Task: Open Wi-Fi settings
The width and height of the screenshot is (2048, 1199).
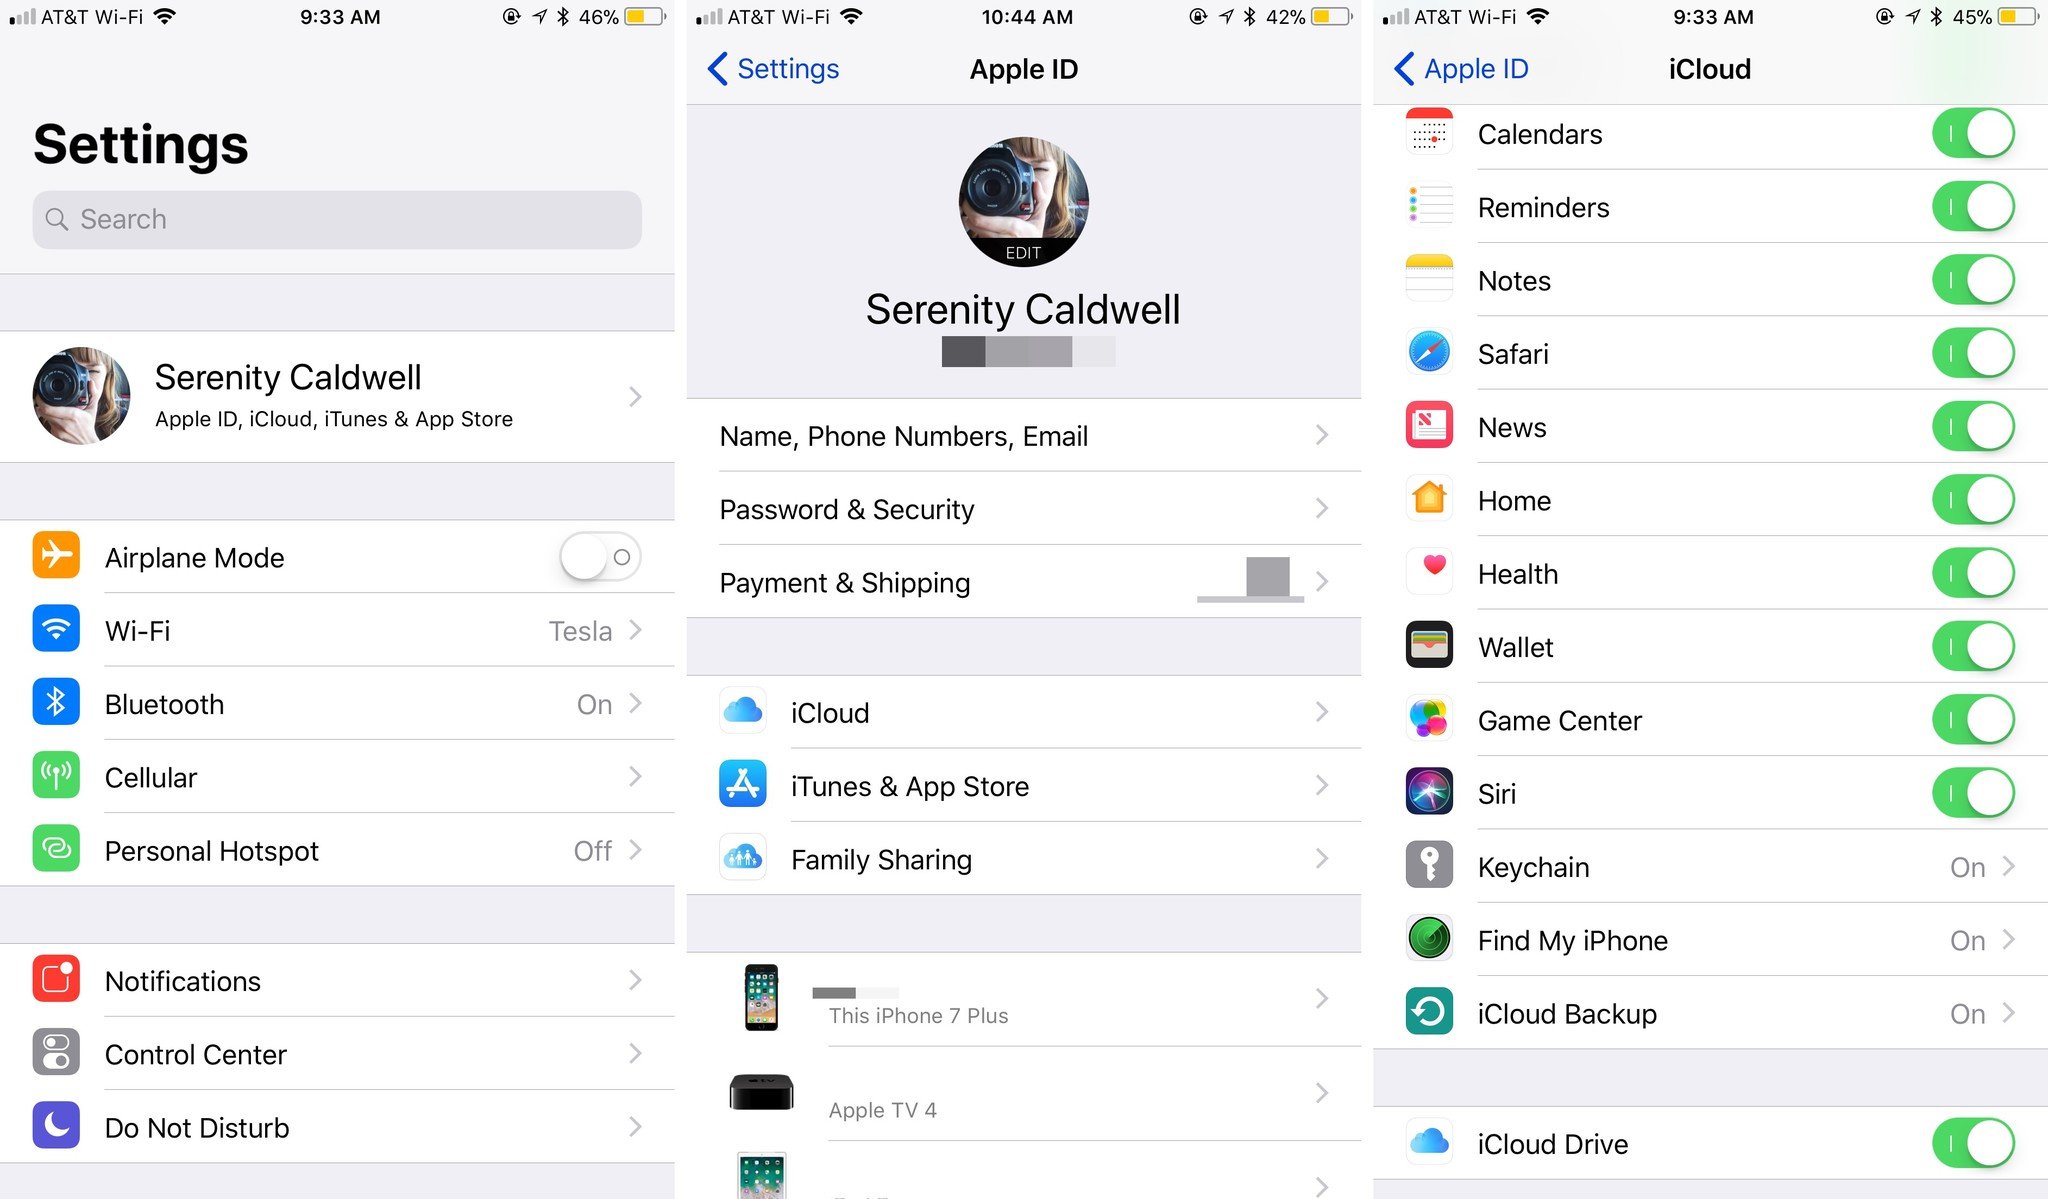Action: (335, 629)
